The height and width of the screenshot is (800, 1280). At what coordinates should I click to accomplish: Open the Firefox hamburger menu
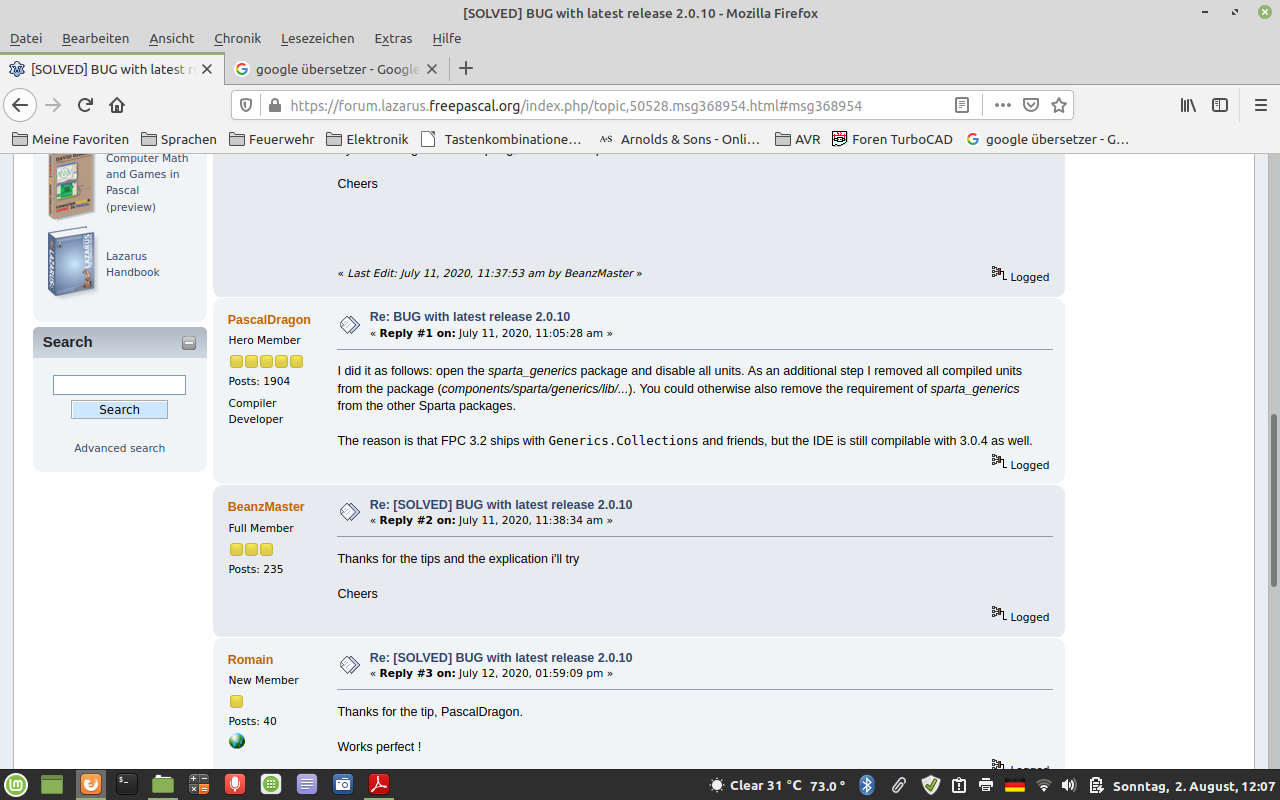[1260, 105]
